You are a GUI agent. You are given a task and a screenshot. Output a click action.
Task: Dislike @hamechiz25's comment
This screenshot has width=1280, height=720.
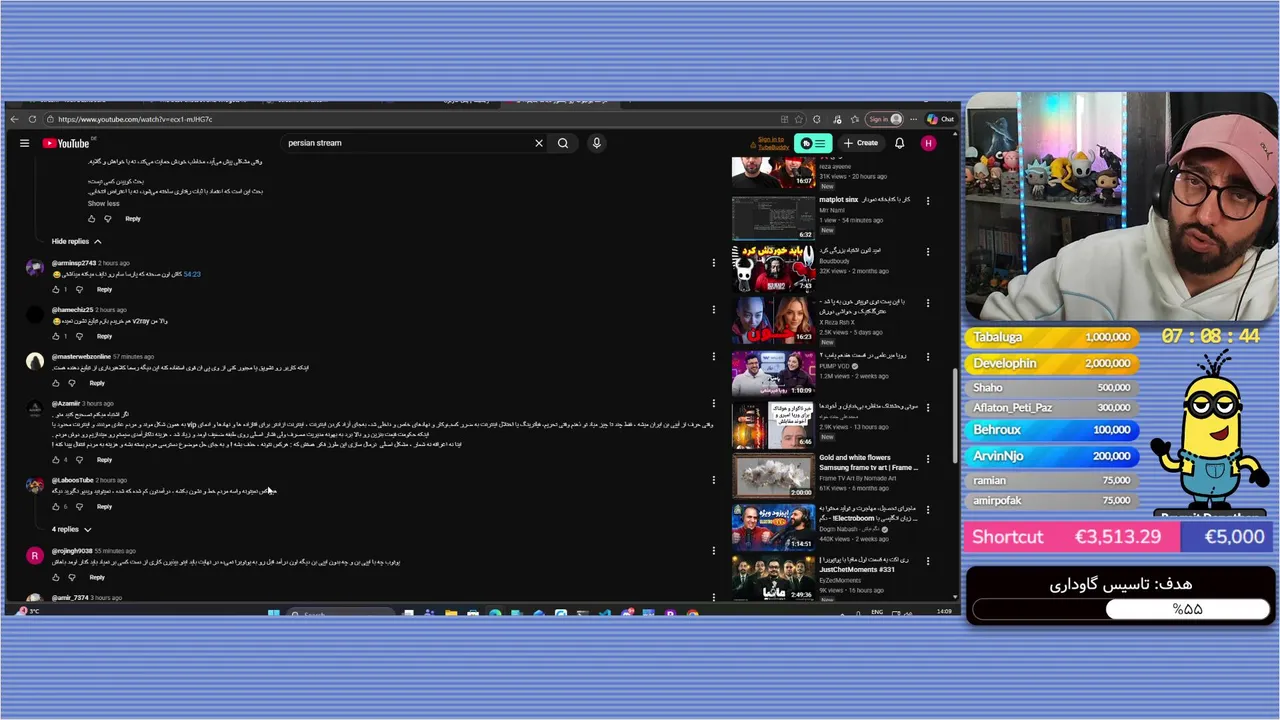(x=79, y=337)
